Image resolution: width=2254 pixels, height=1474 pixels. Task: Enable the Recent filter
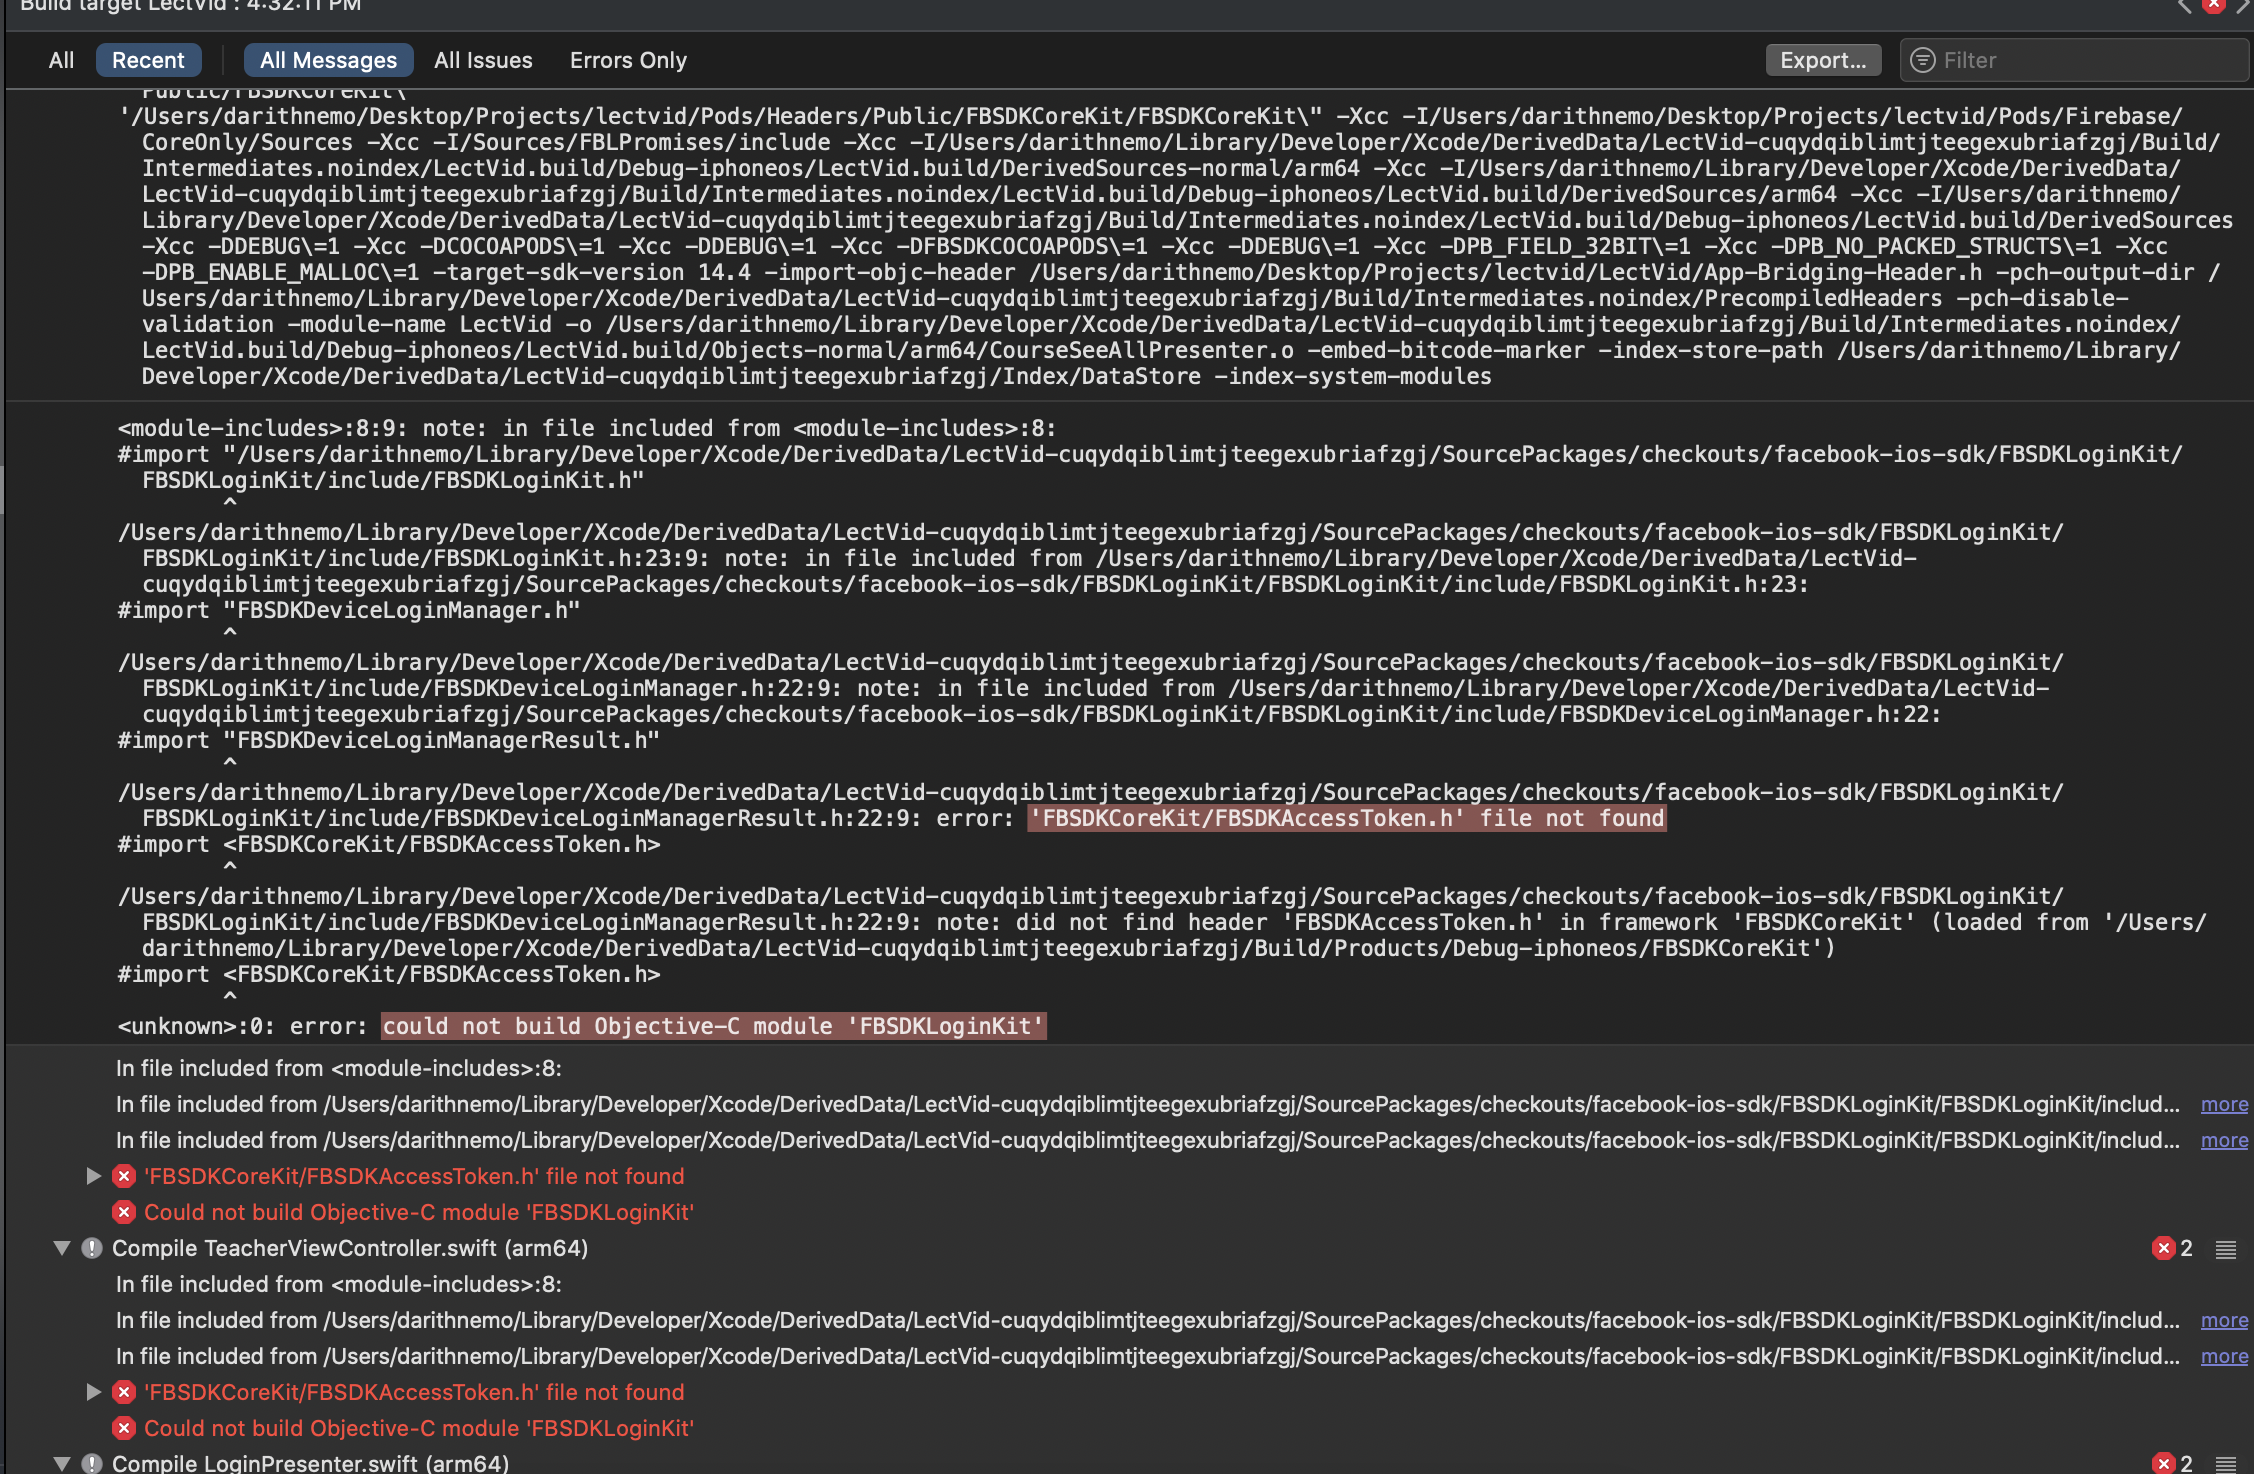click(148, 60)
